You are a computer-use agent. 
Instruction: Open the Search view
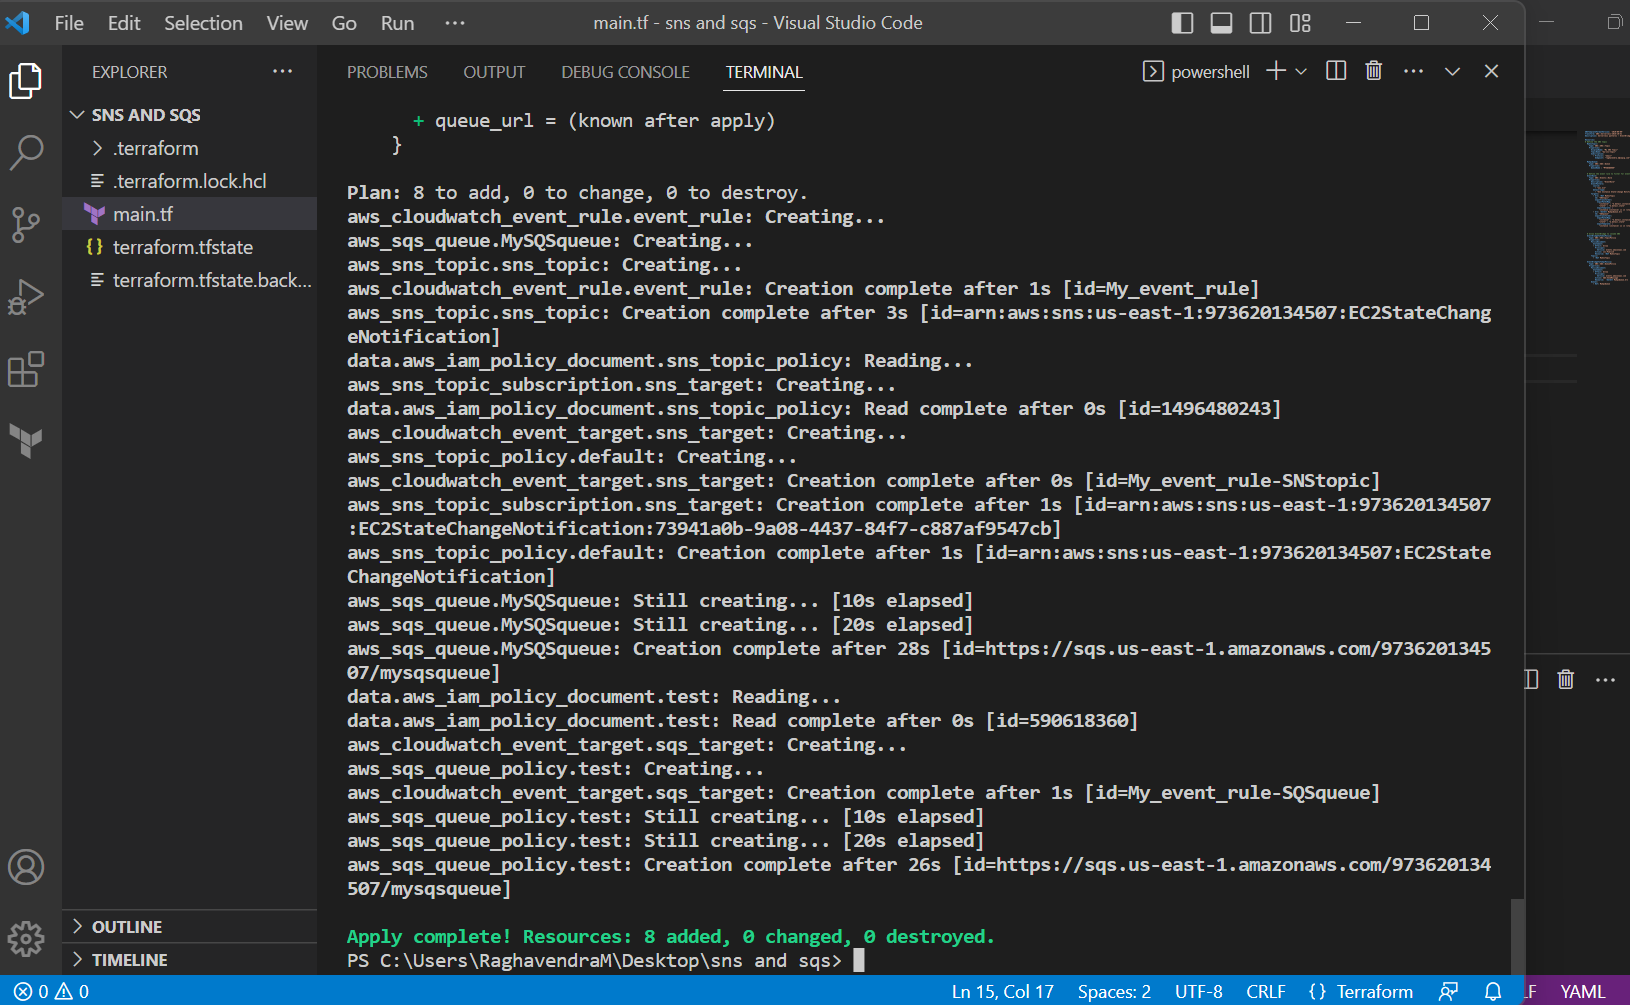27,153
